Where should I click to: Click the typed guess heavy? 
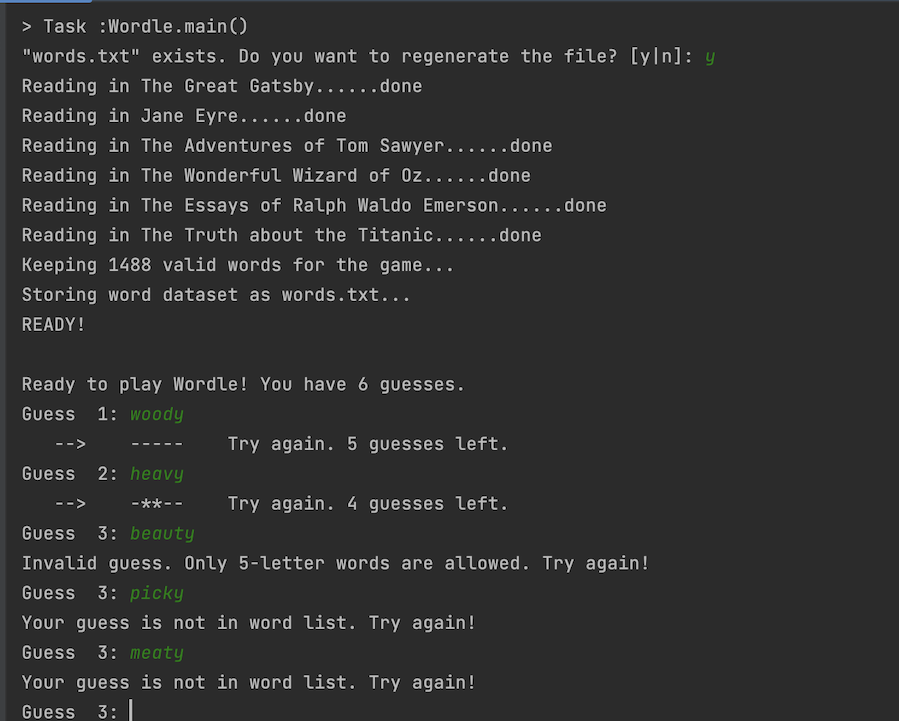coord(157,473)
